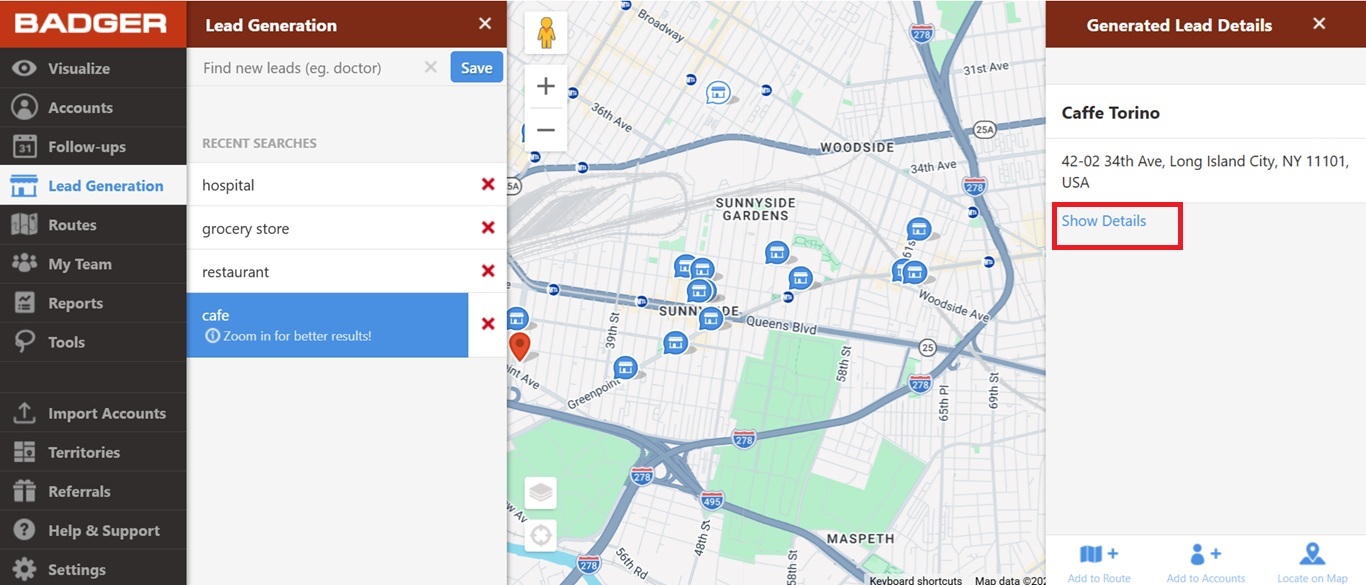Click the Add to Accounts icon

pos(1205,556)
